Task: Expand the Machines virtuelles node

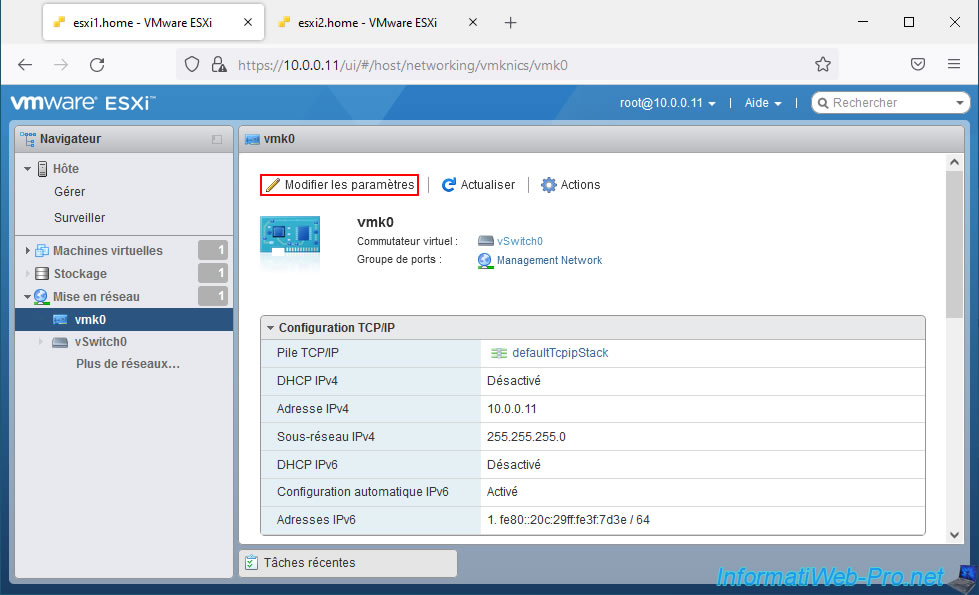Action: [27, 250]
